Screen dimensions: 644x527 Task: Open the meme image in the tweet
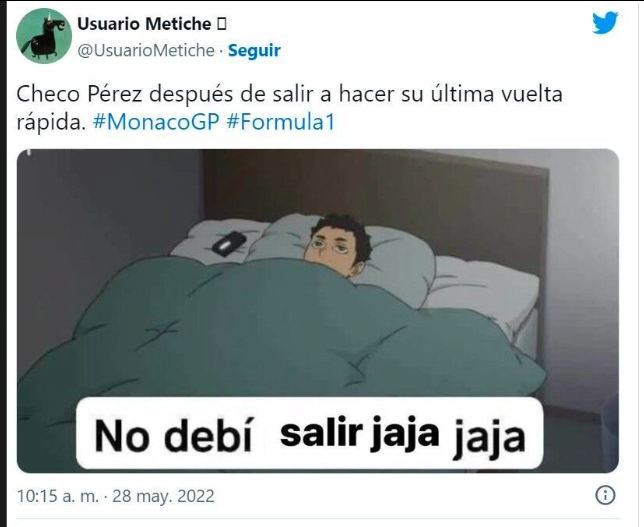pyautogui.click(x=317, y=311)
